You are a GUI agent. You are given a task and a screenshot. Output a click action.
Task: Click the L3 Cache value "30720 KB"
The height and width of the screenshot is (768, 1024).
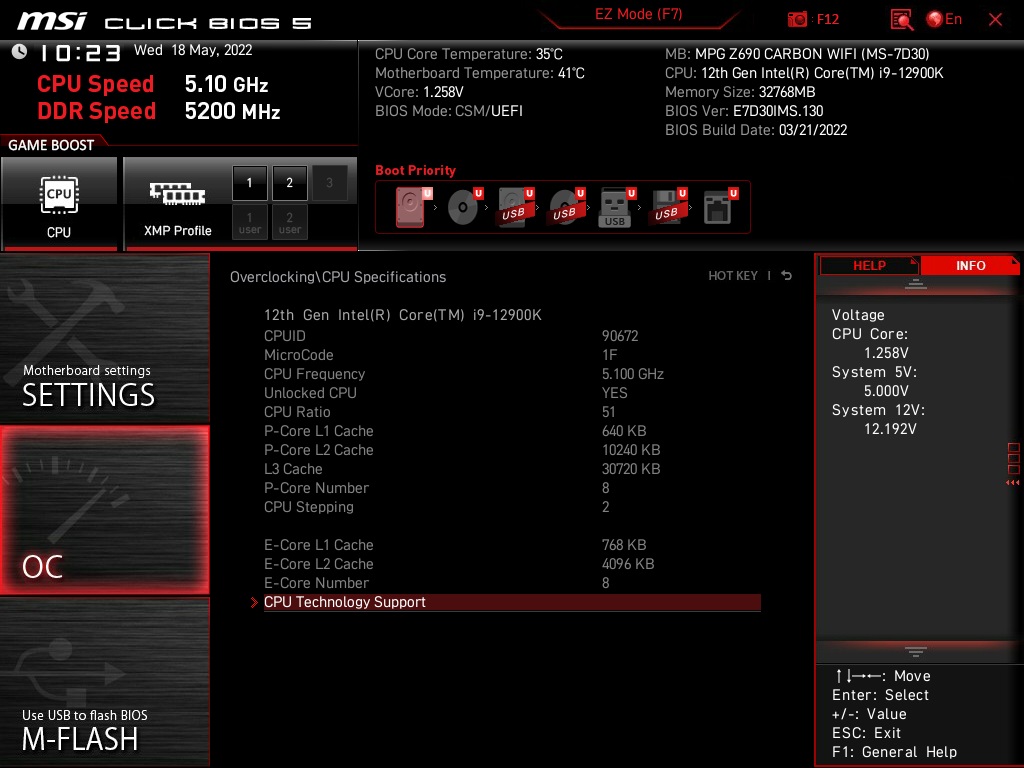coord(631,469)
